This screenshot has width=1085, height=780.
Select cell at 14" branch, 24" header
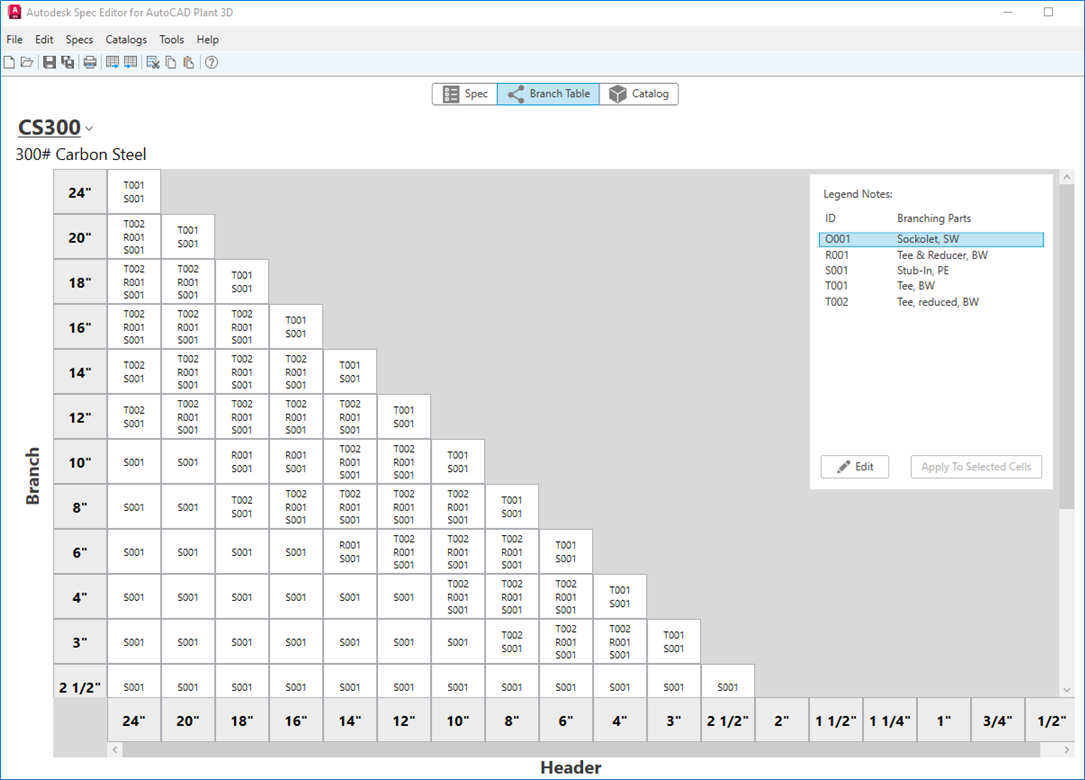tap(134, 372)
